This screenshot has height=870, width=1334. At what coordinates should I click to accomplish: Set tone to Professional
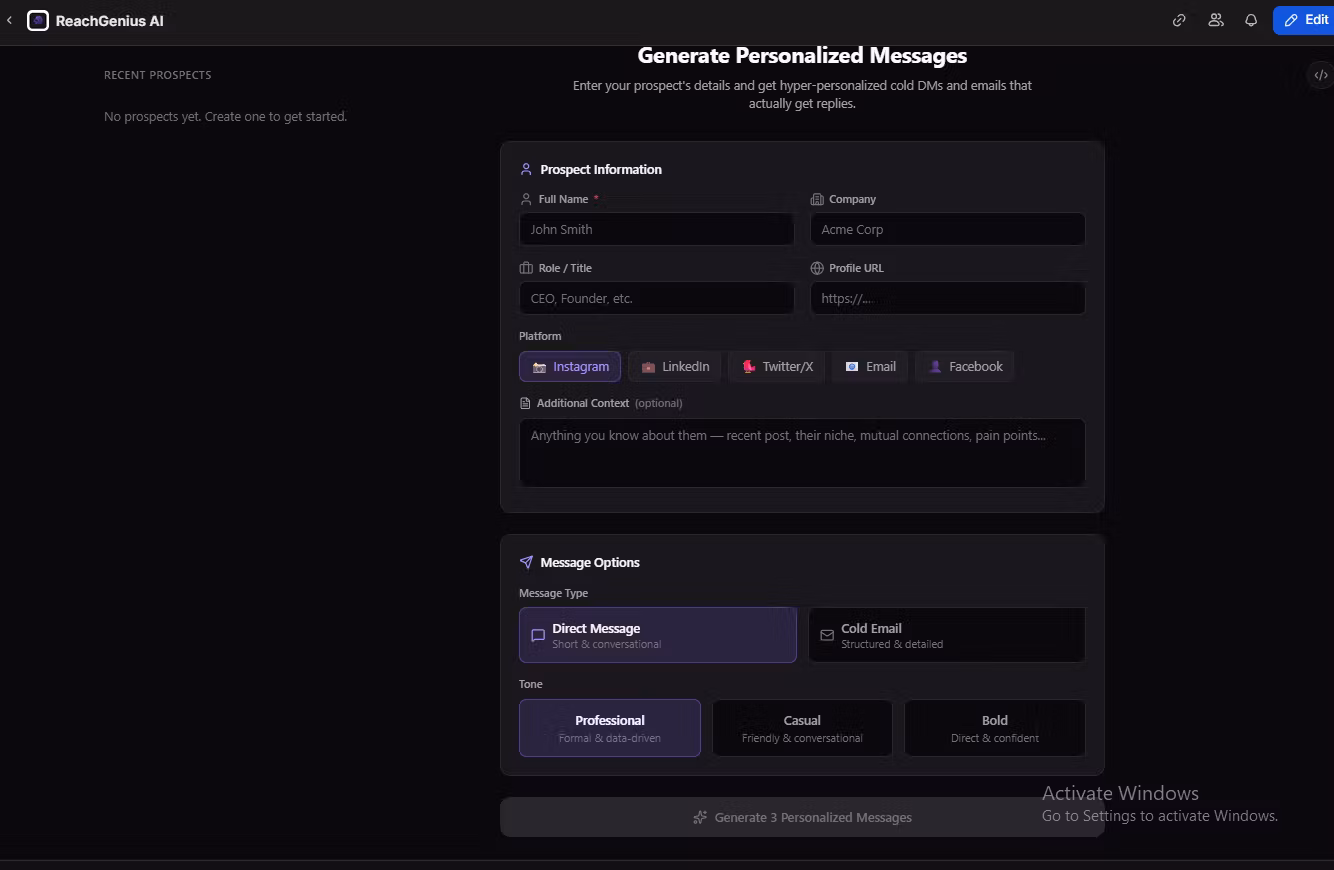(x=610, y=728)
